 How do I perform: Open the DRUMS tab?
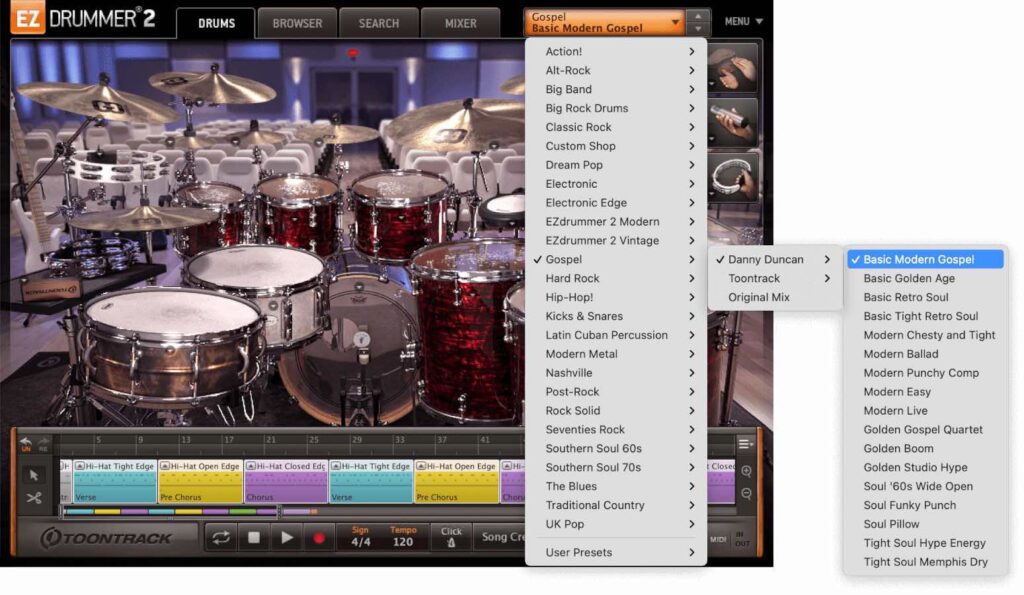click(216, 24)
